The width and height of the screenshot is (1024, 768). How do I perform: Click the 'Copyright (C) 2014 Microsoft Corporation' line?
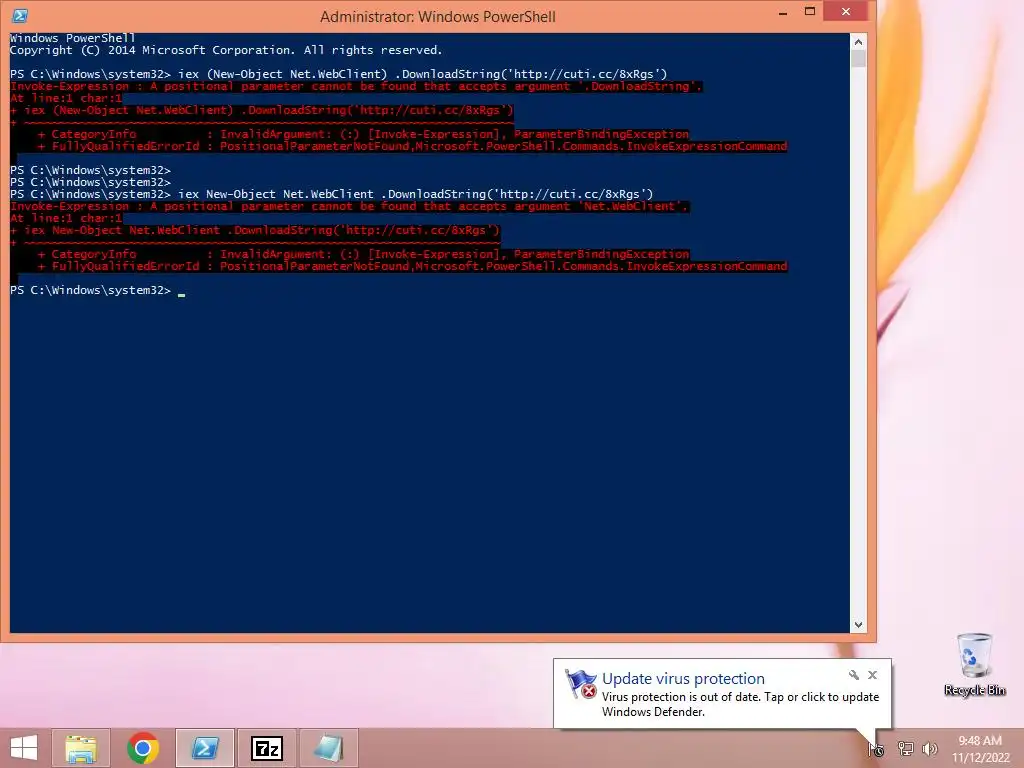coord(226,50)
